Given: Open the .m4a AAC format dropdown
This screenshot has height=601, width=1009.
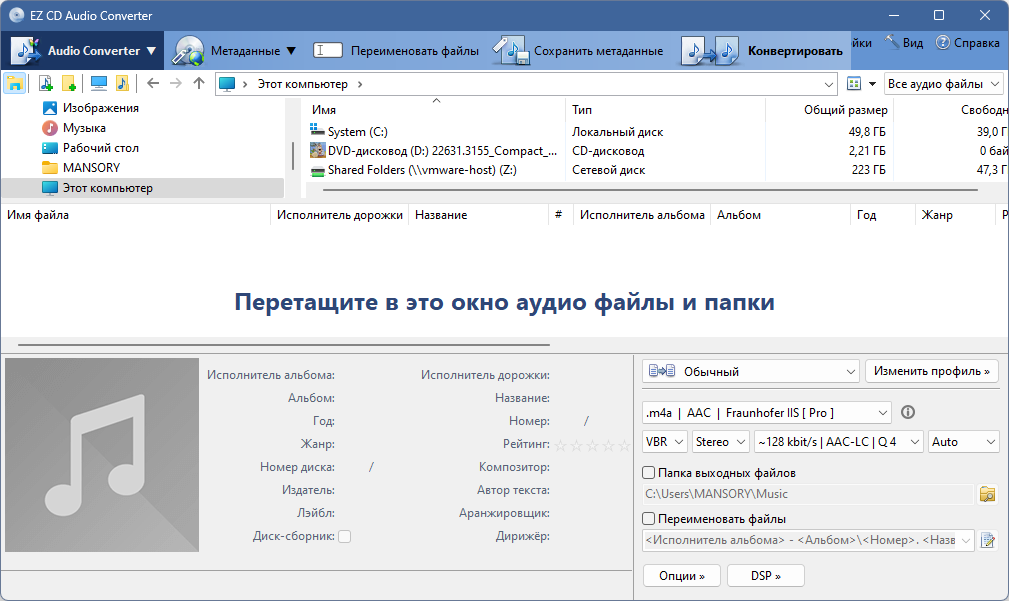Looking at the screenshot, I should point(766,412).
